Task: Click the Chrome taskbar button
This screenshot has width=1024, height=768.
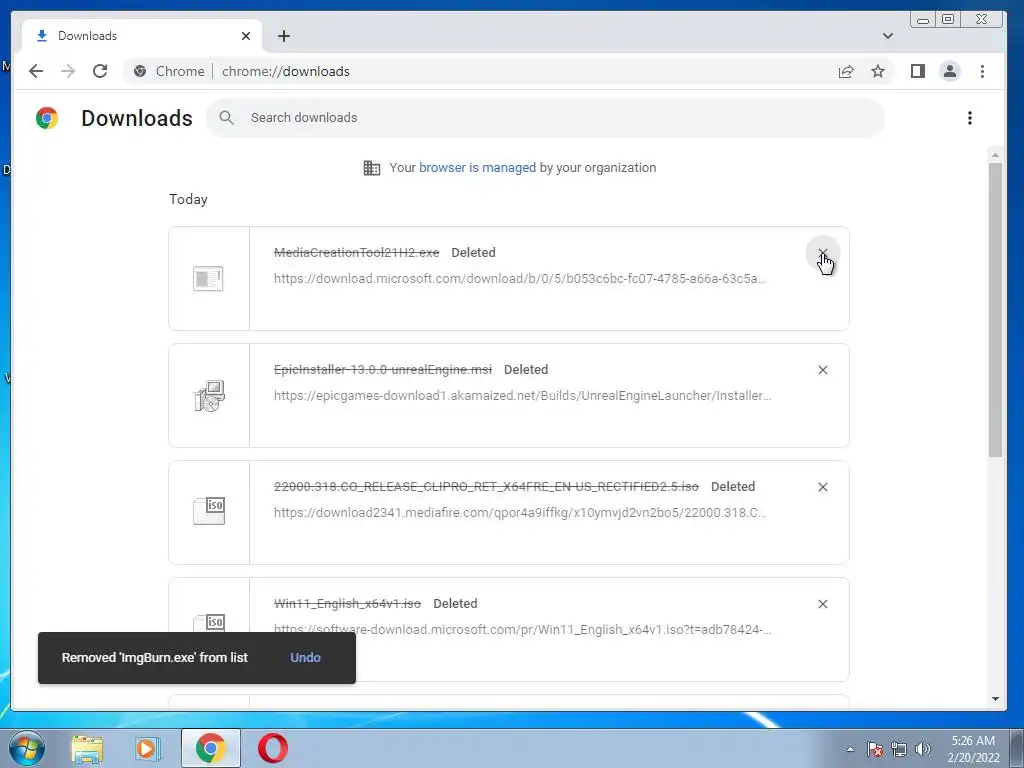Action: pos(210,748)
